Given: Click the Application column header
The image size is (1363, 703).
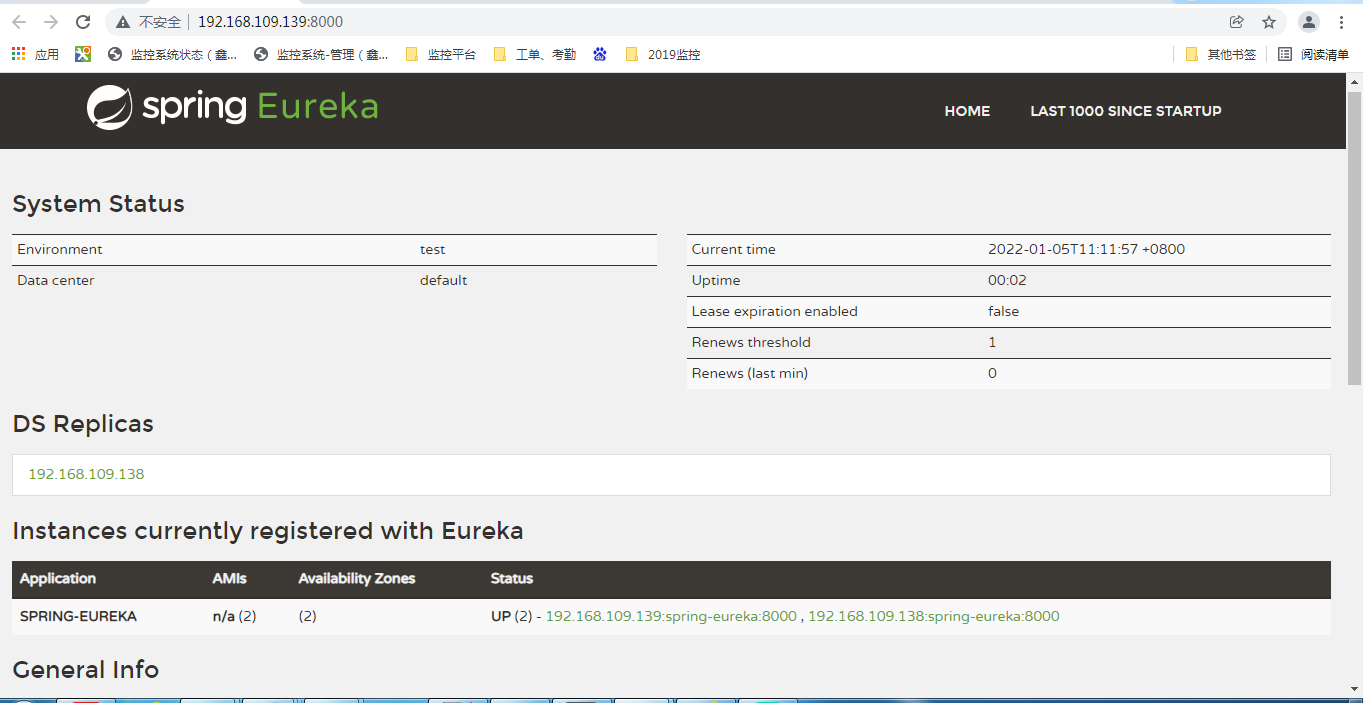Looking at the screenshot, I should [x=58, y=578].
